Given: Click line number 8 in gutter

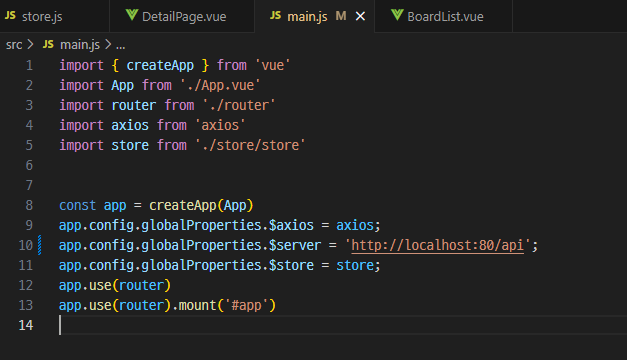Looking at the screenshot, I should click(x=29, y=205).
